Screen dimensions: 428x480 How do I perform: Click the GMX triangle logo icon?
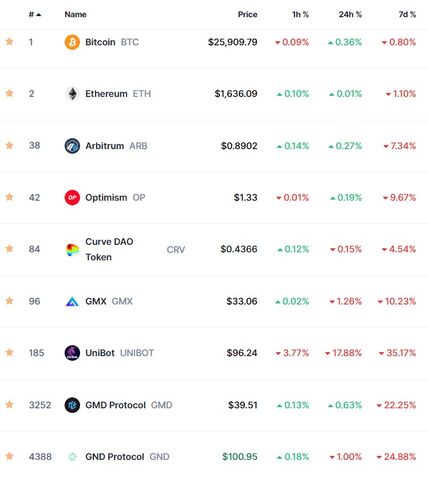(72, 302)
